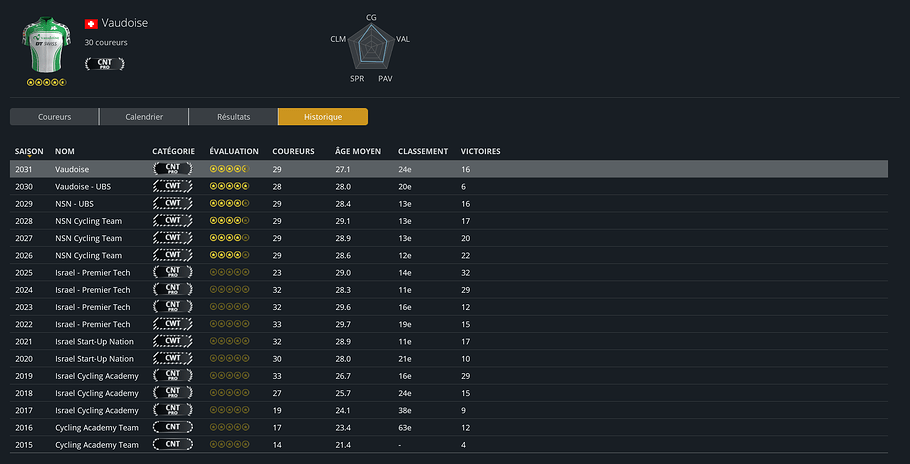Click the Swiss flag icon beside Vaudoise
Image resolution: width=910 pixels, height=464 pixels.
coord(91,23)
